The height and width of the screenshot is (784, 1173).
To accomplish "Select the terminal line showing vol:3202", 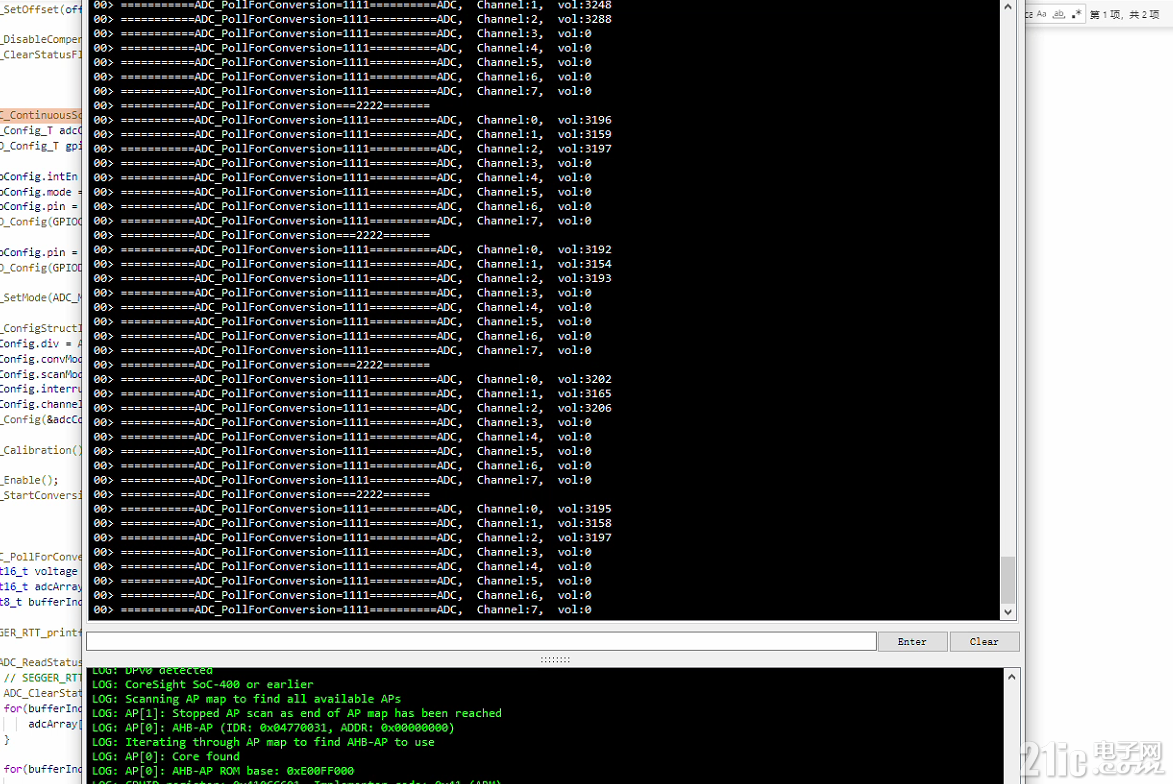I will (x=352, y=379).
